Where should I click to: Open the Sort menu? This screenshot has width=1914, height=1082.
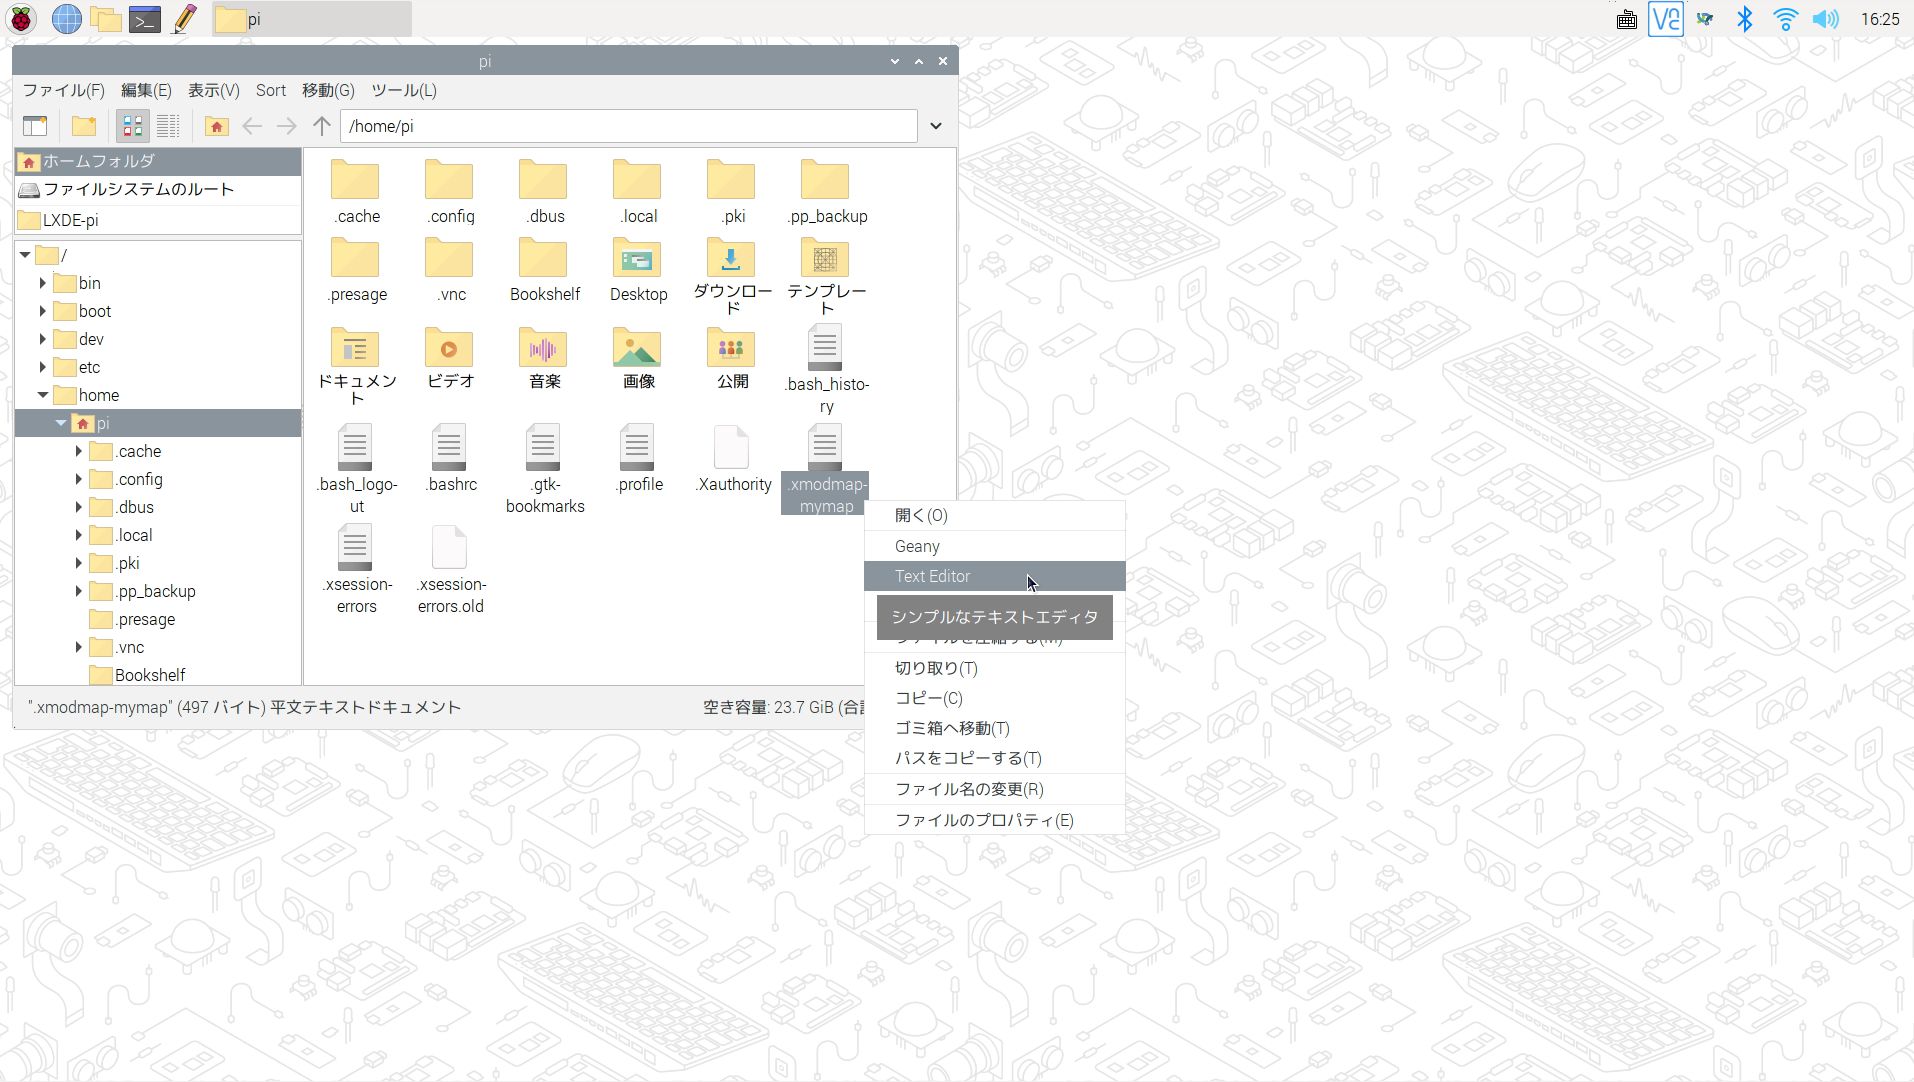[270, 90]
